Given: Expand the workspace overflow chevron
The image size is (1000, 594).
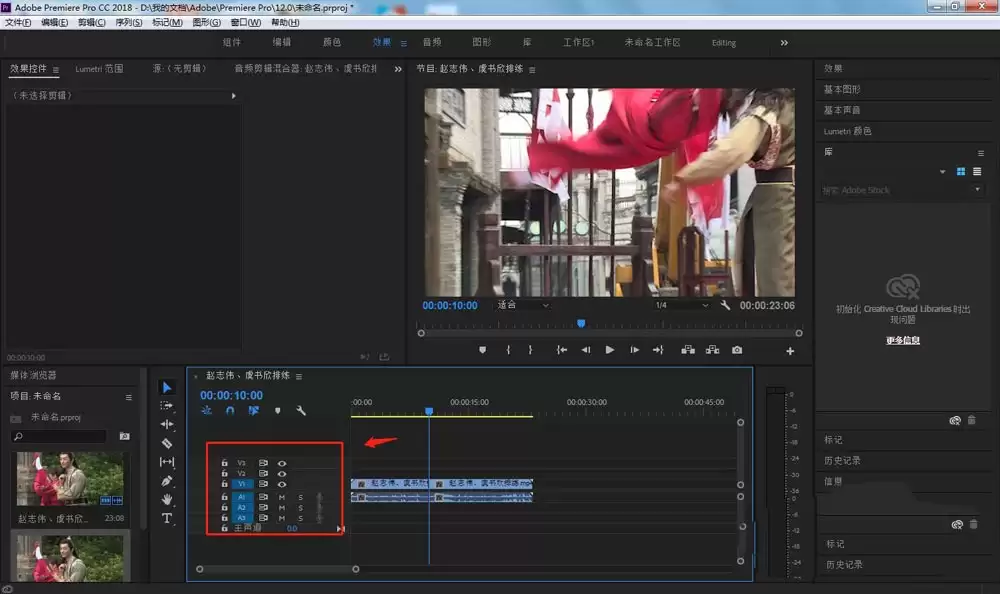Looking at the screenshot, I should [x=784, y=43].
